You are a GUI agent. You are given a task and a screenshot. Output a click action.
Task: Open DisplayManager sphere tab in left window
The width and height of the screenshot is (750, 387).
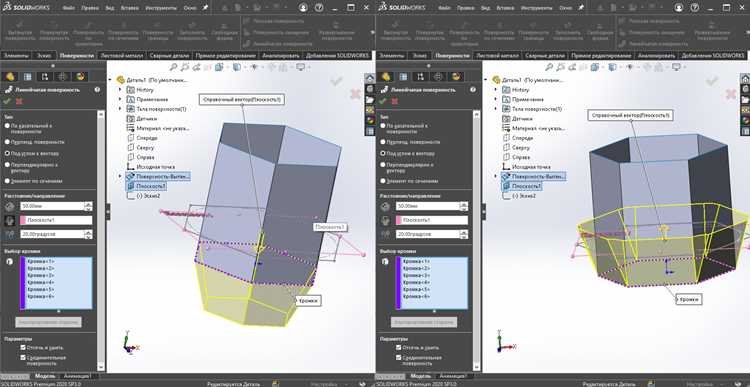(80, 77)
